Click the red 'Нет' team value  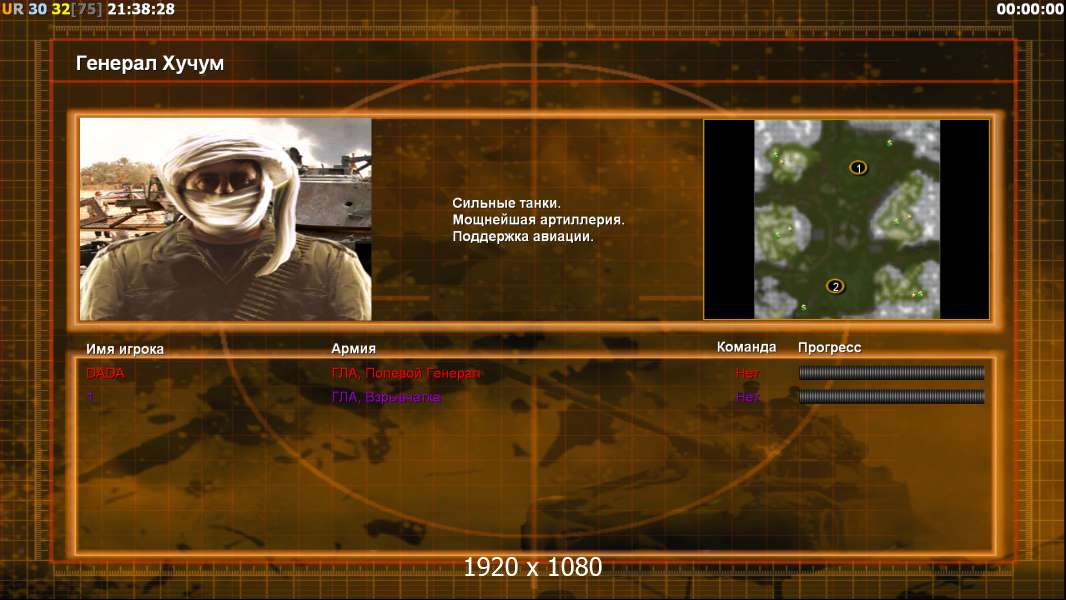pos(747,373)
